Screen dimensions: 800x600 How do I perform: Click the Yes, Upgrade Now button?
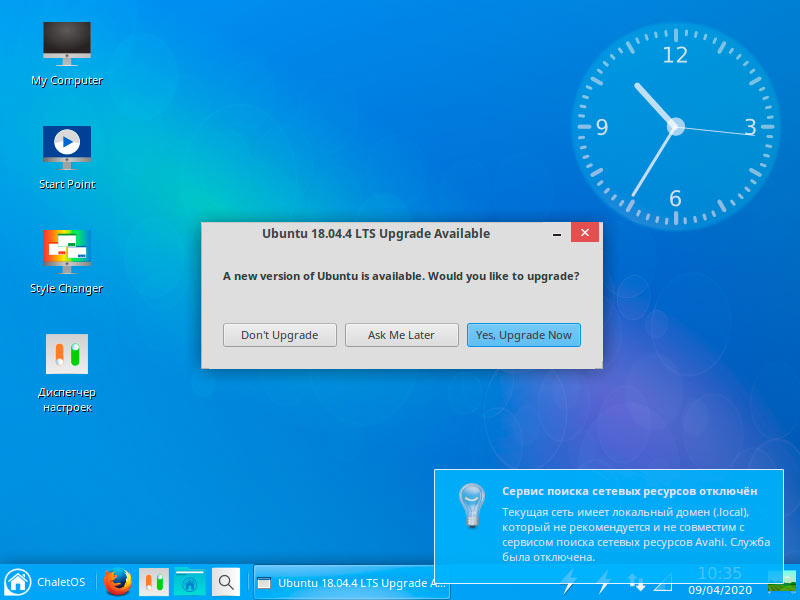pos(523,335)
